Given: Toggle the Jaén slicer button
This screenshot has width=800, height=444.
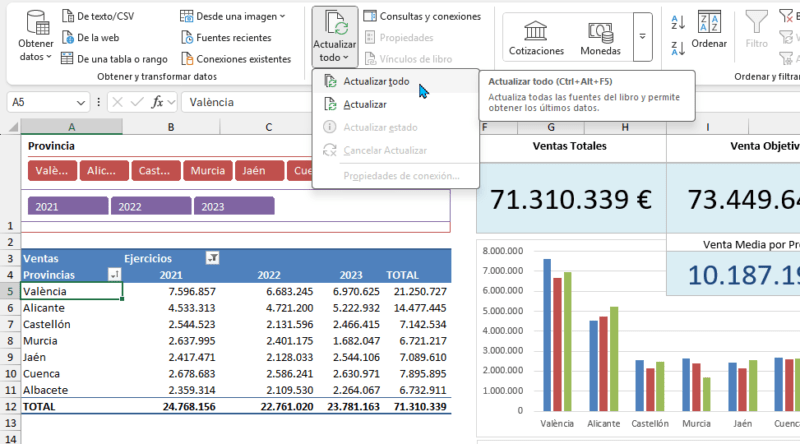Looking at the screenshot, I should click(x=259, y=170).
